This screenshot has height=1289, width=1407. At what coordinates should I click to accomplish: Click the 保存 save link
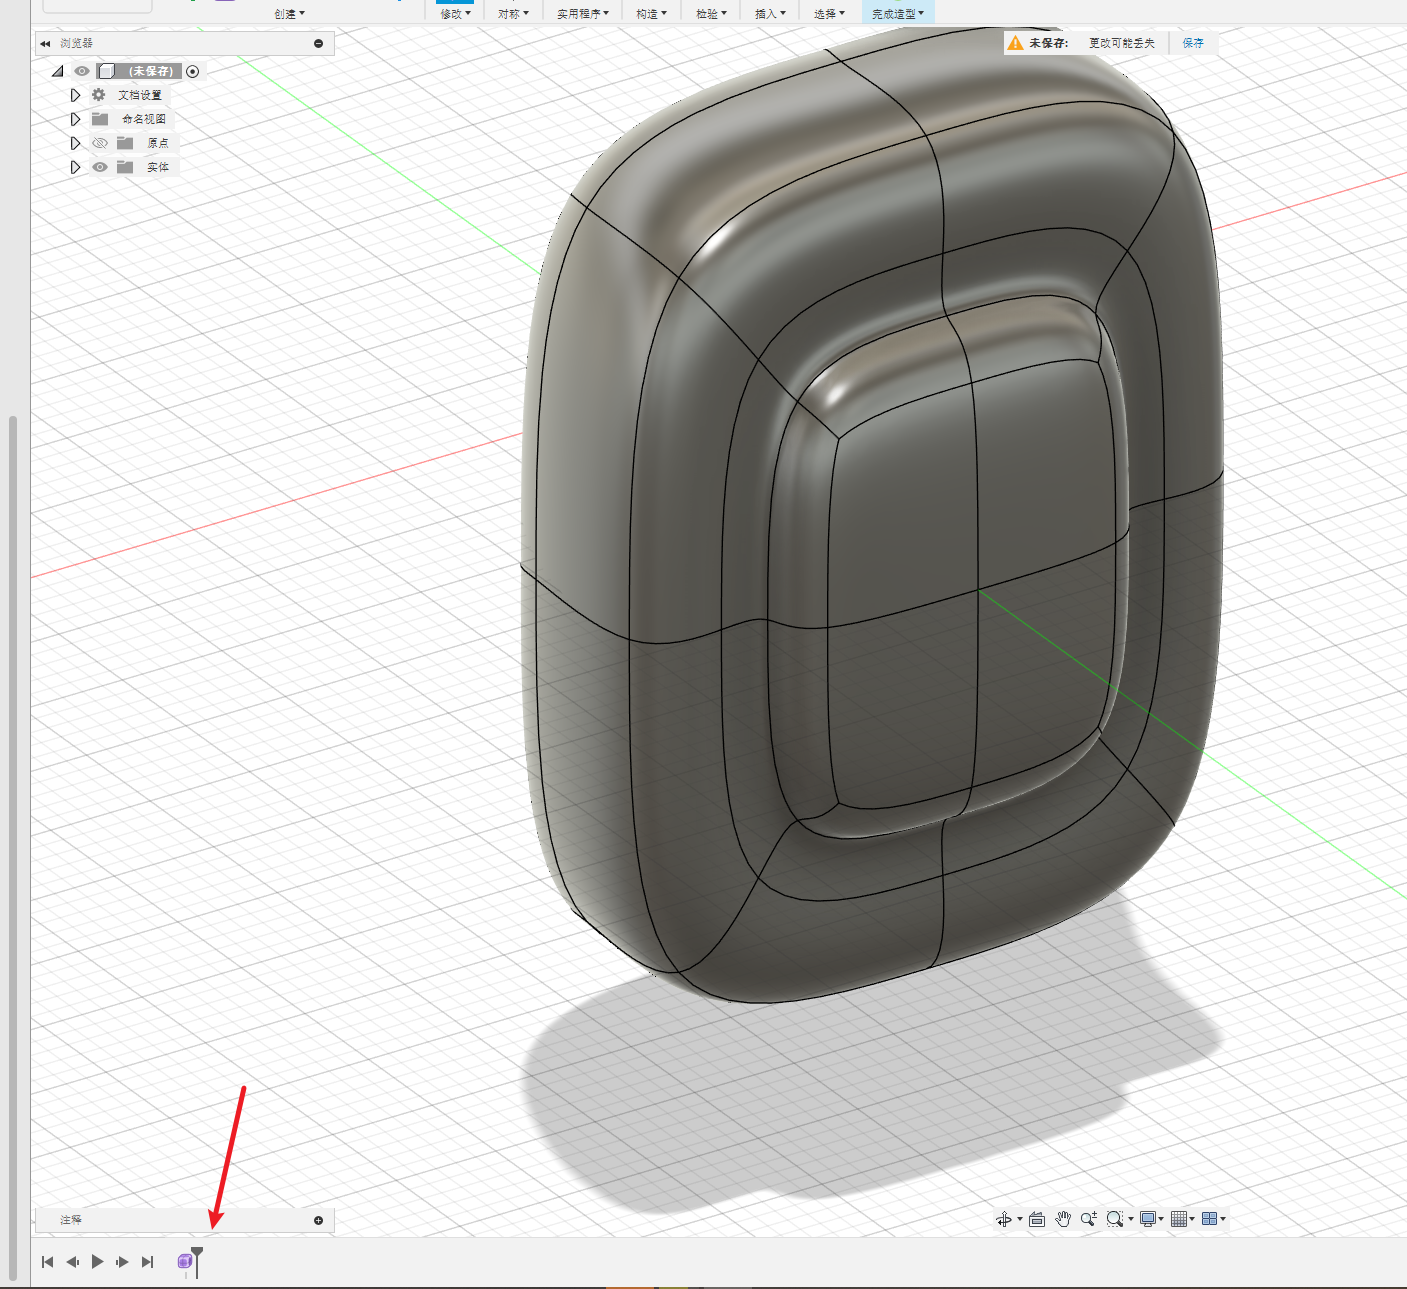click(1193, 43)
